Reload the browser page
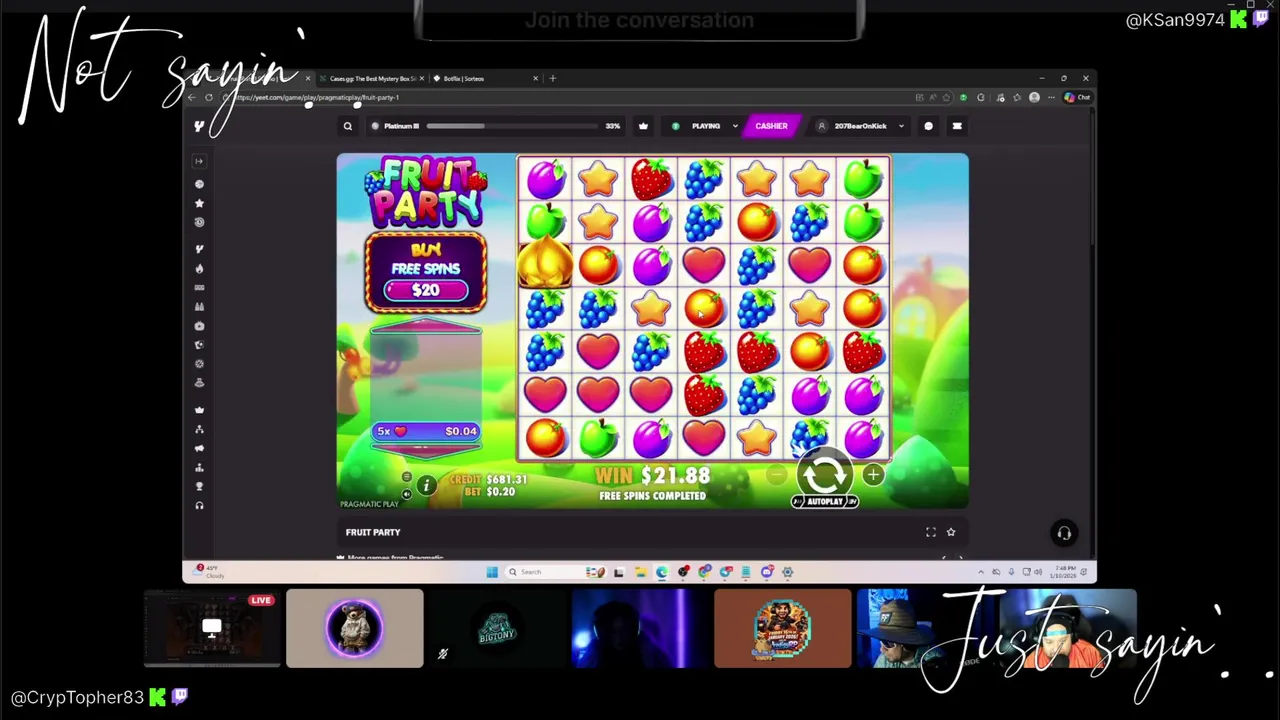 point(209,97)
